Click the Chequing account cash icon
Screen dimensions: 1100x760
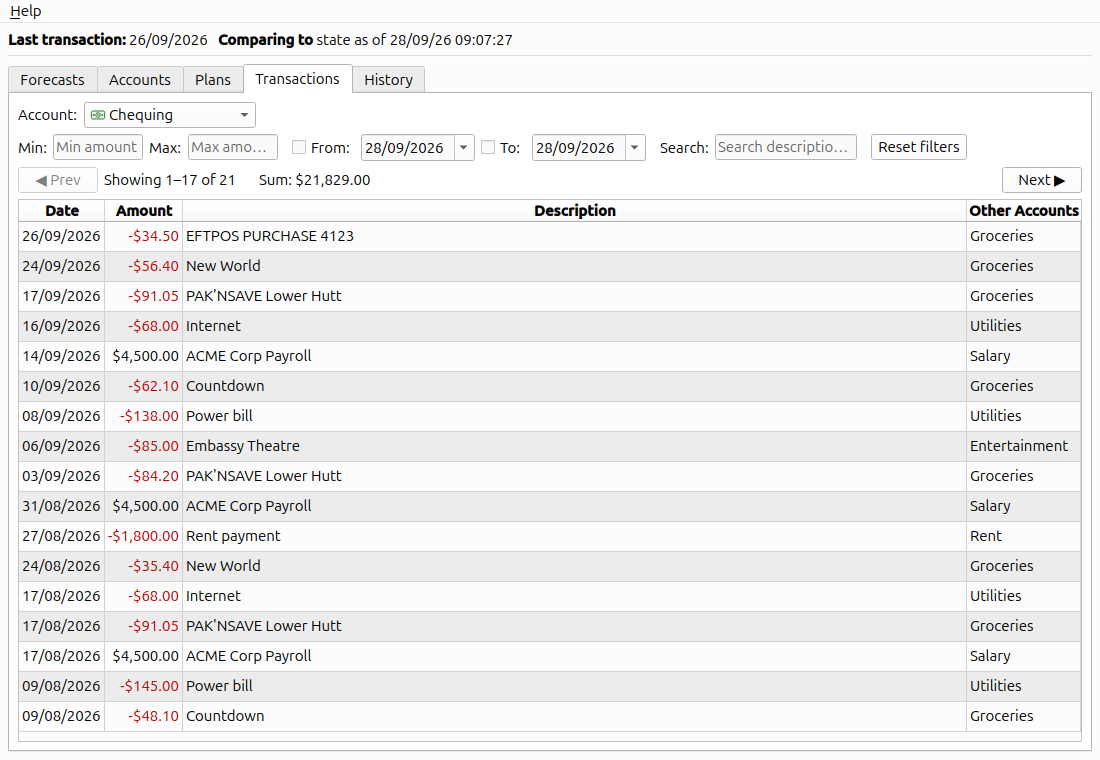[x=98, y=115]
